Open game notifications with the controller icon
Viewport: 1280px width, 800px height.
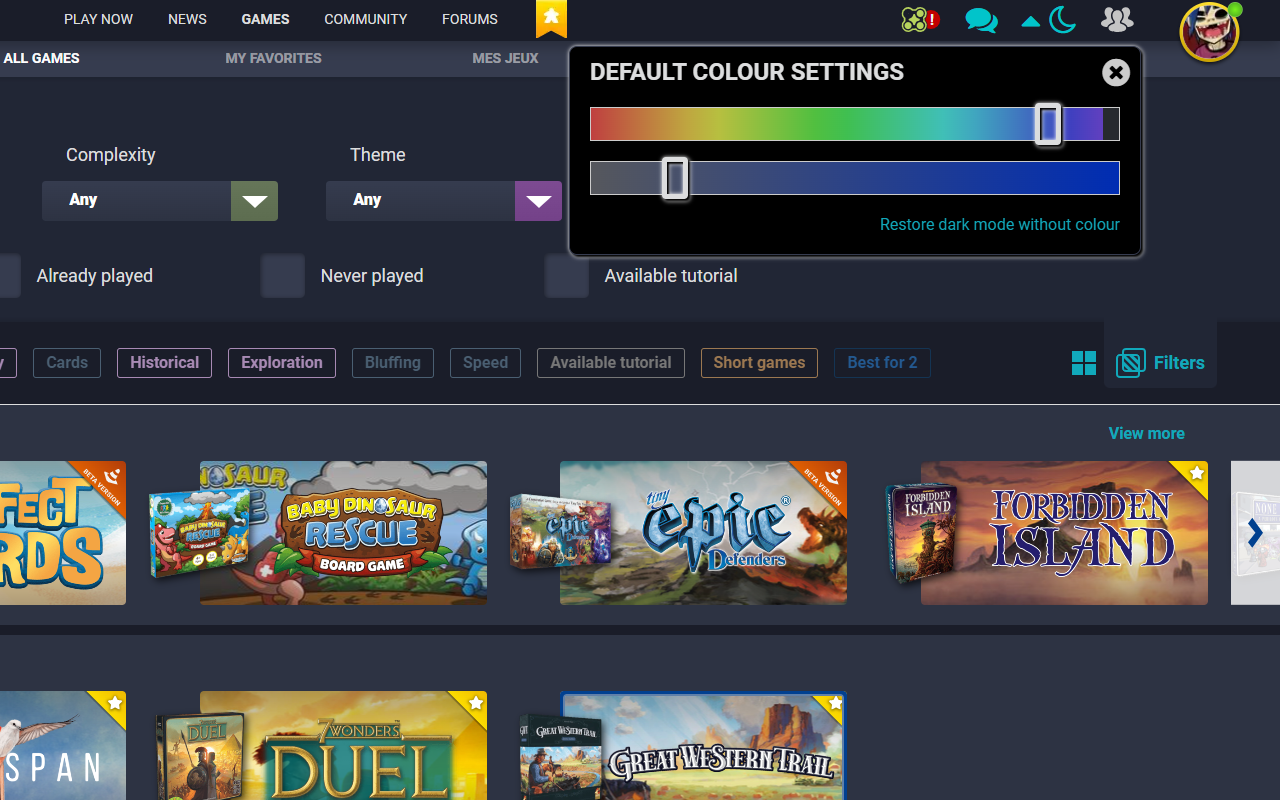pyautogui.click(x=916, y=18)
